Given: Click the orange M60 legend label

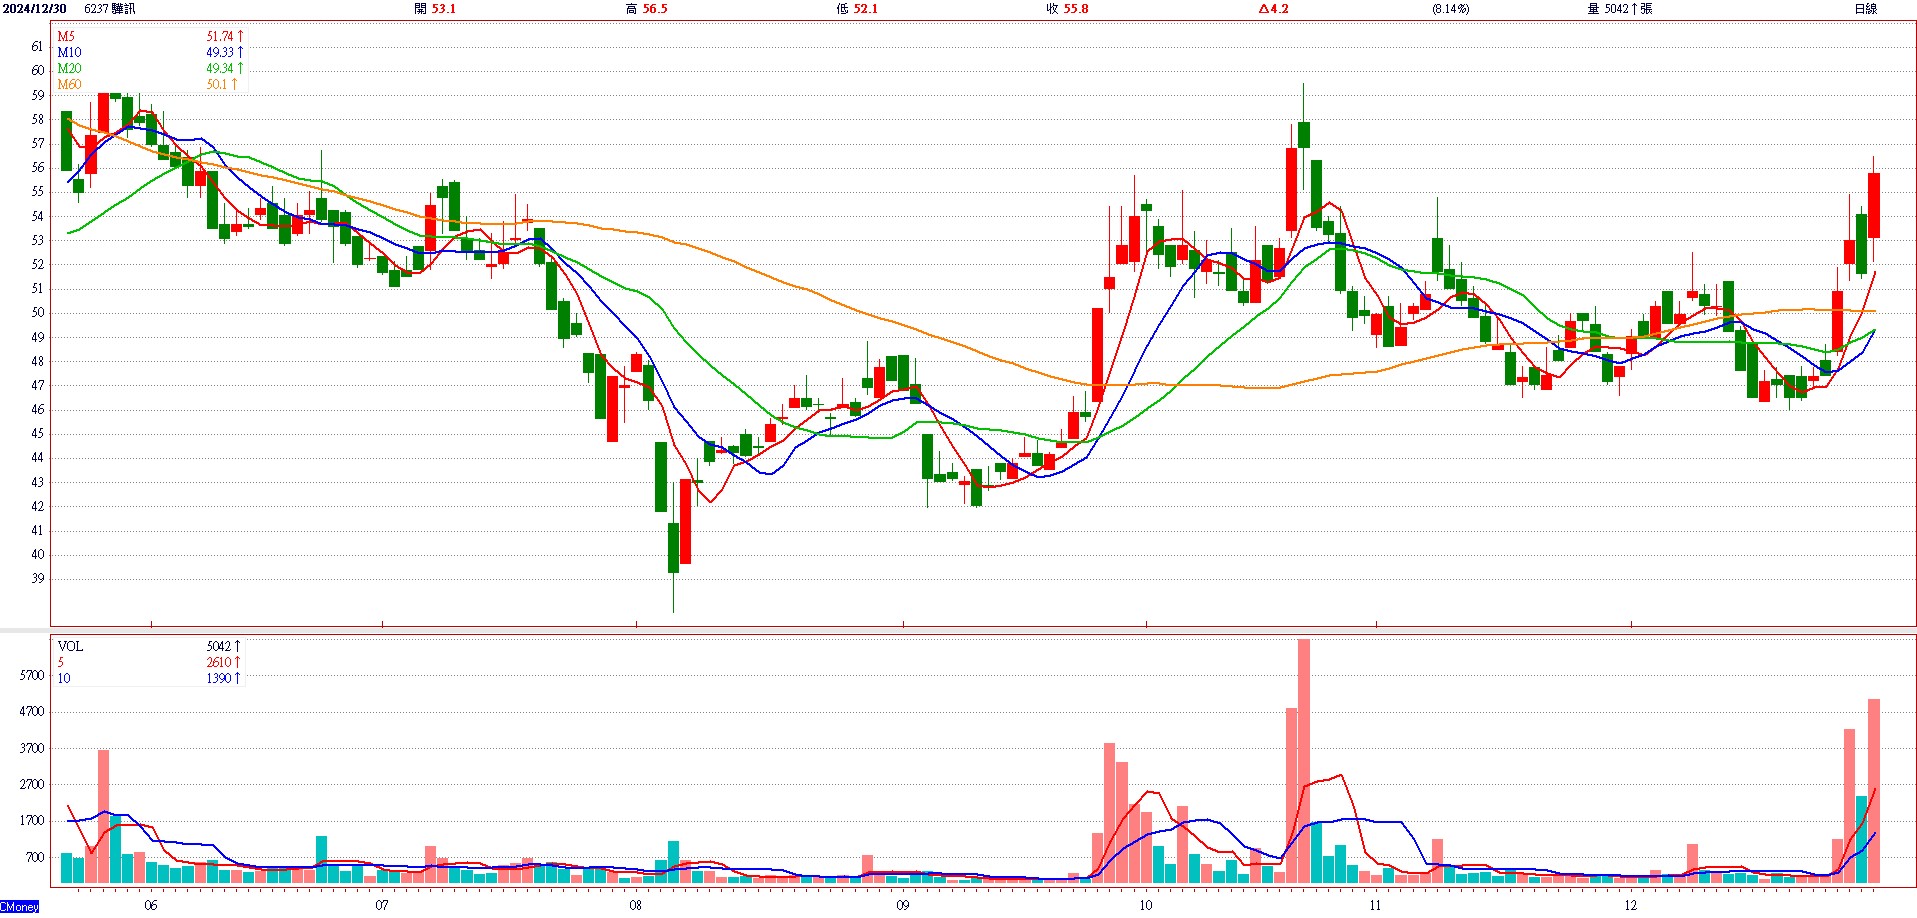Looking at the screenshot, I should (x=69, y=84).
